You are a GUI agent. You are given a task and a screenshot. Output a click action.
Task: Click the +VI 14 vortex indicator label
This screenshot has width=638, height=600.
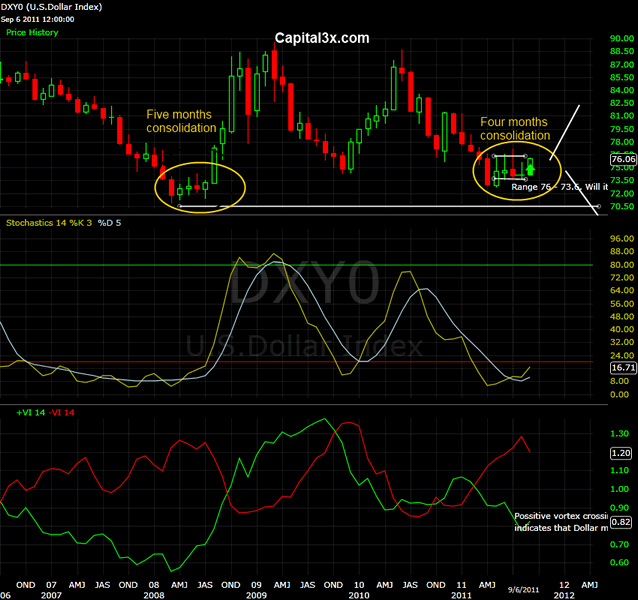pos(31,413)
